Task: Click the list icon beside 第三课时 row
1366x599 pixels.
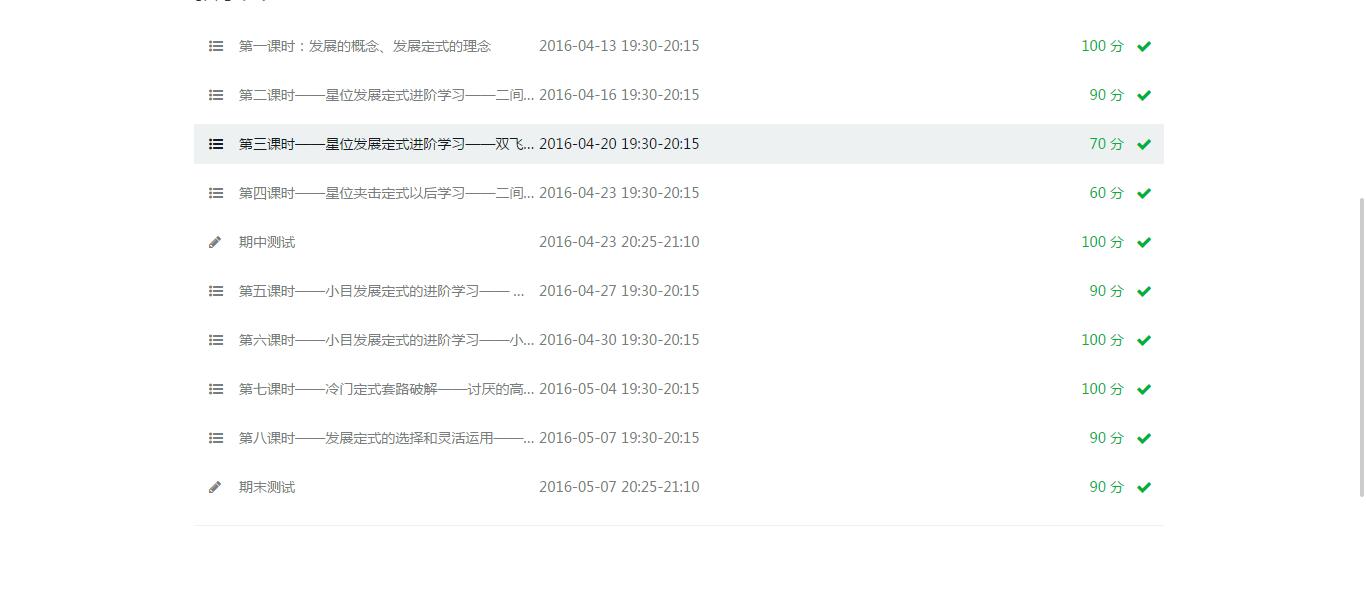Action: click(x=216, y=144)
